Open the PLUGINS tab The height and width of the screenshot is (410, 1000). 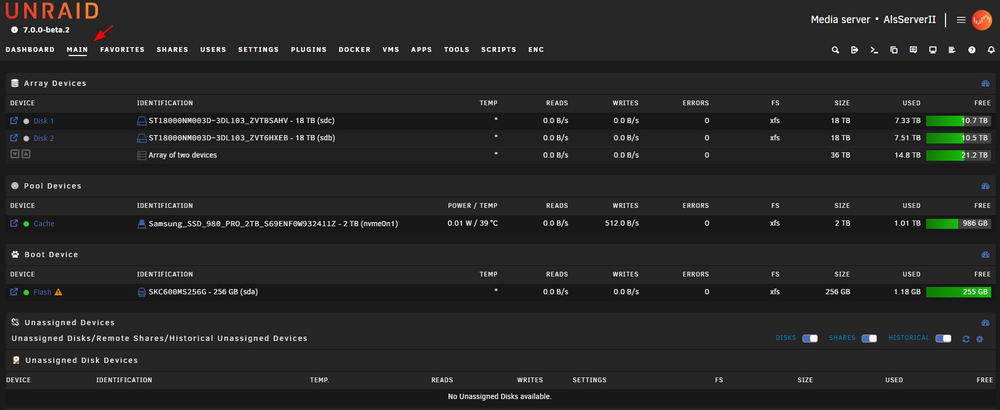tap(309, 50)
